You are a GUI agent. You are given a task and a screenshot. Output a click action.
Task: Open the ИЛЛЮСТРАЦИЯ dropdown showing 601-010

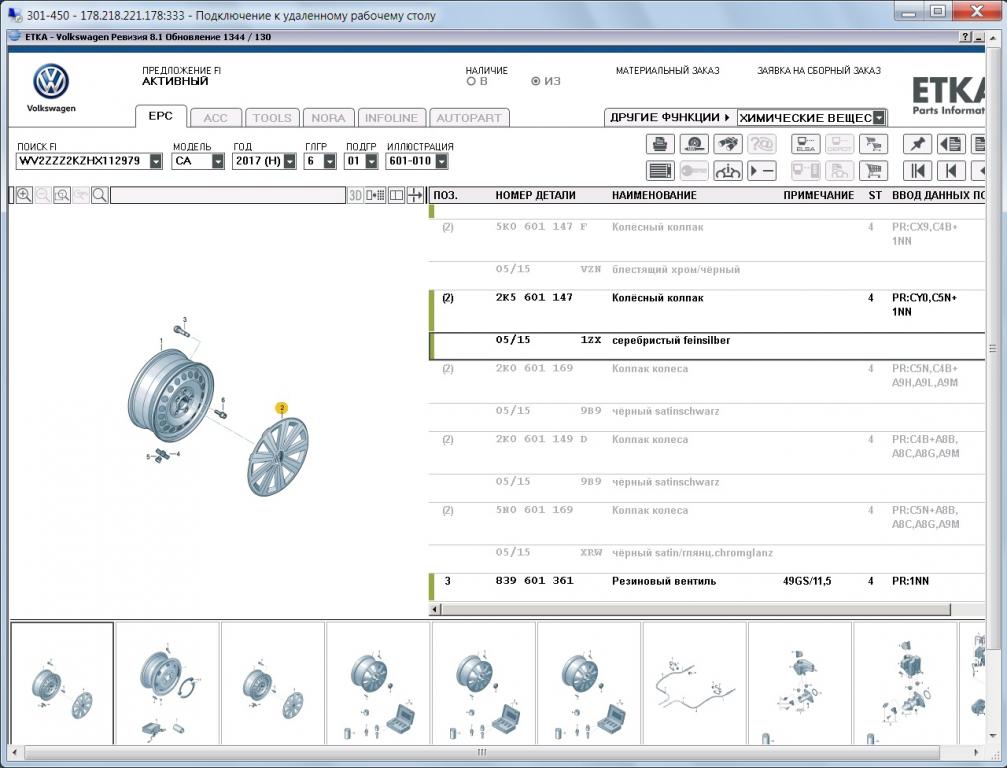pos(441,161)
